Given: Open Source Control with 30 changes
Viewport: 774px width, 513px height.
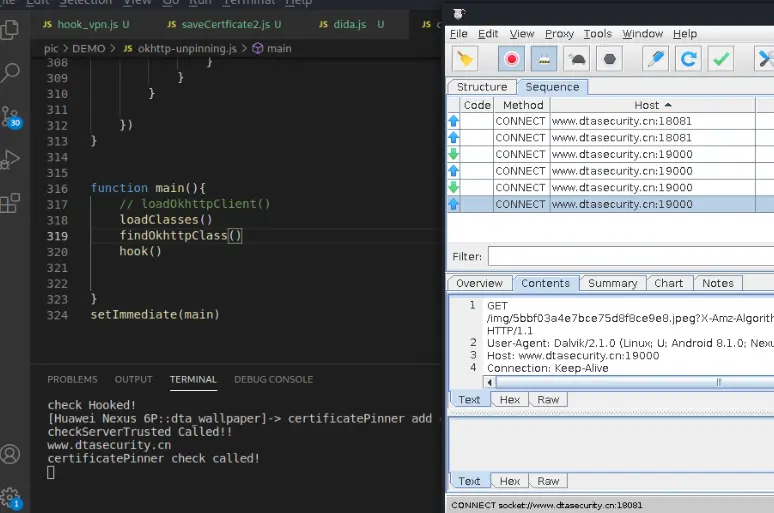Looking at the screenshot, I should pyautogui.click(x=10, y=118).
